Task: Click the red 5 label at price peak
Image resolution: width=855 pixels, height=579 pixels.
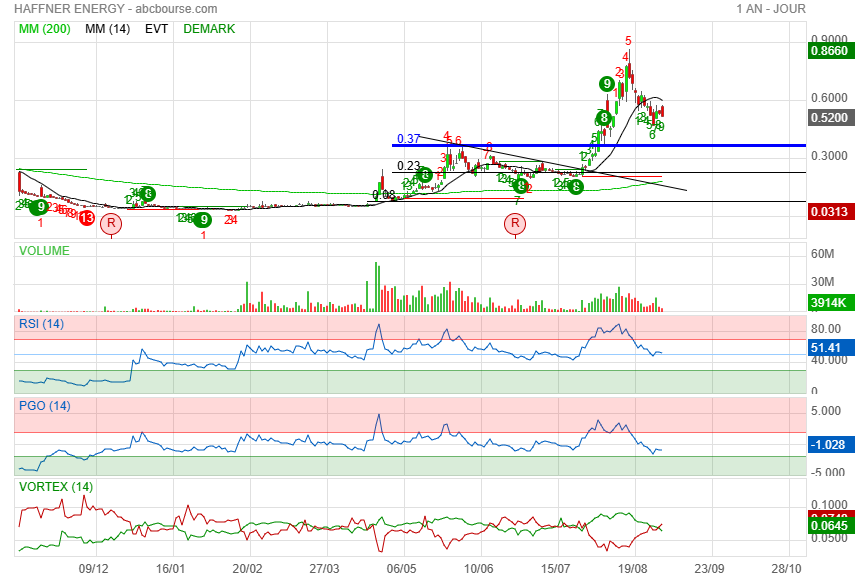Action: point(628,41)
